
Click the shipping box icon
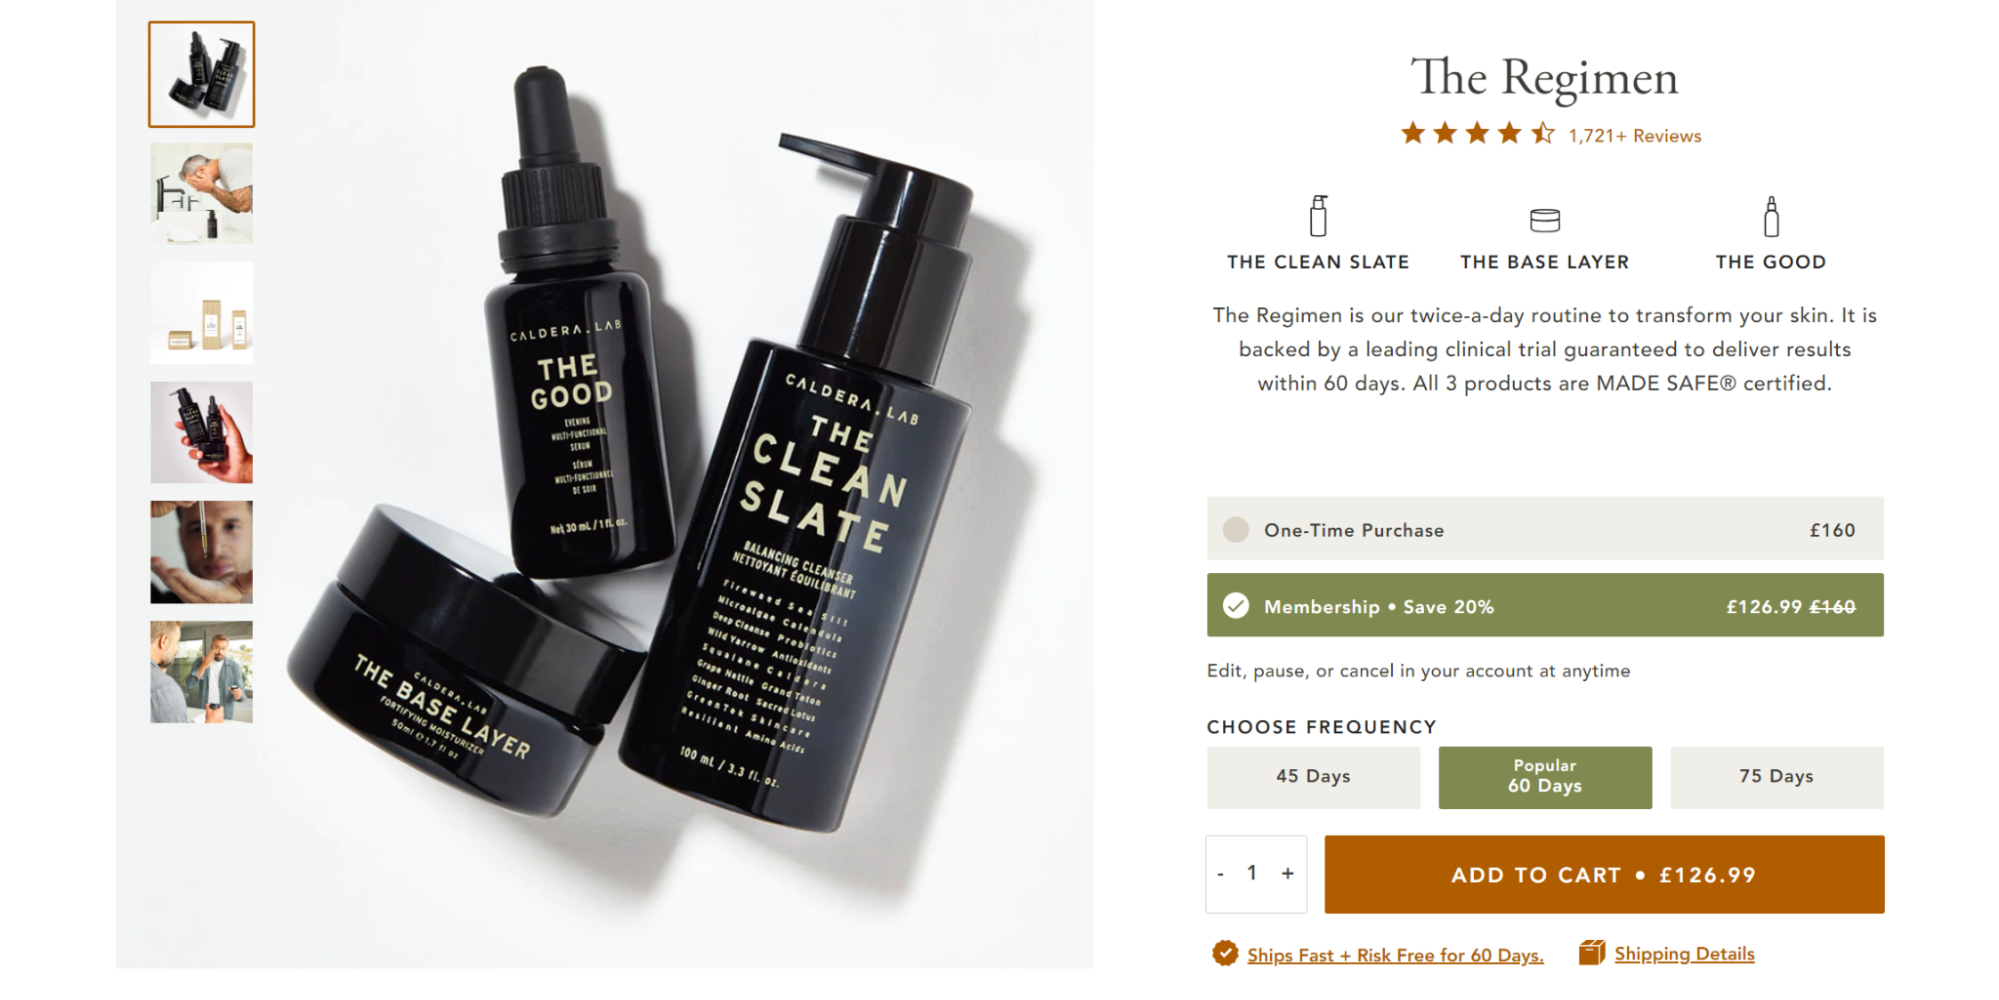pos(1592,953)
